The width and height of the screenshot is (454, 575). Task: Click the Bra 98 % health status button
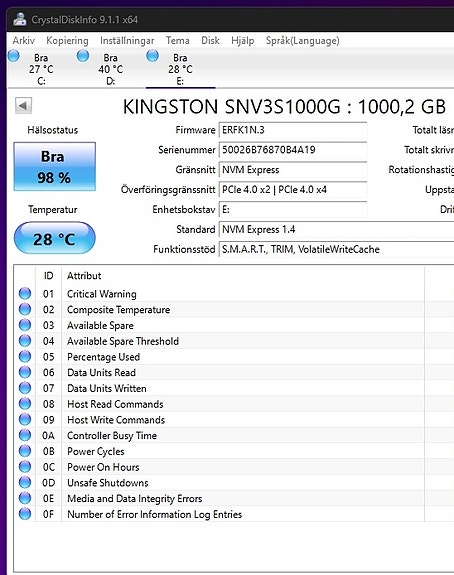tap(55, 166)
